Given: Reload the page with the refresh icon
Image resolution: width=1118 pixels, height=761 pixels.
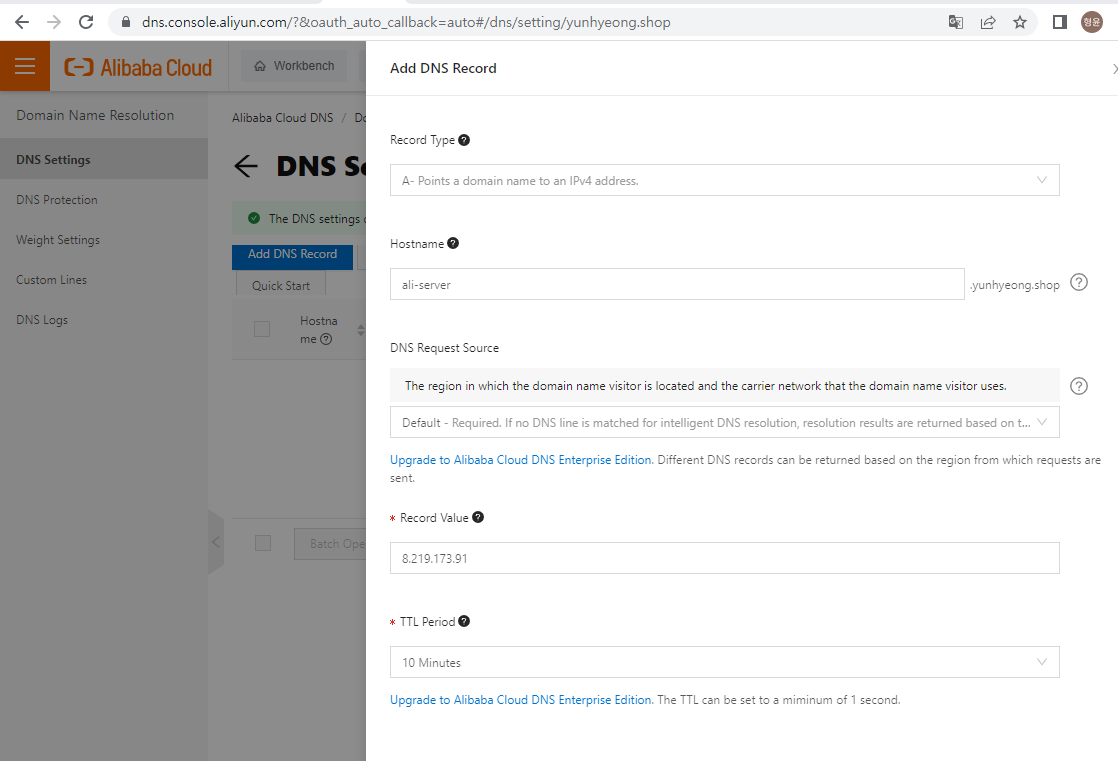Looking at the screenshot, I should pyautogui.click(x=86, y=22).
